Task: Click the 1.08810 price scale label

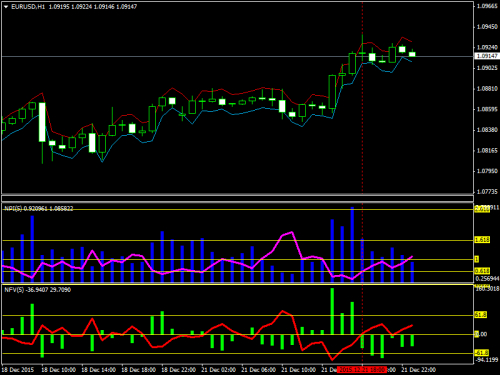Action: point(487,88)
